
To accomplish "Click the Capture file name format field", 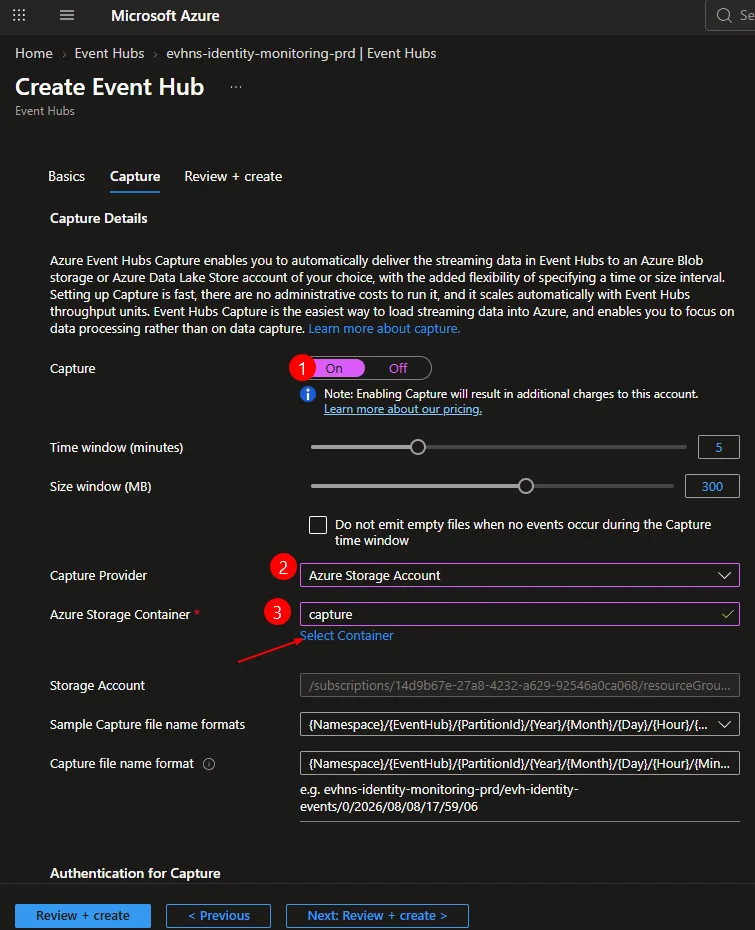I will [x=520, y=763].
